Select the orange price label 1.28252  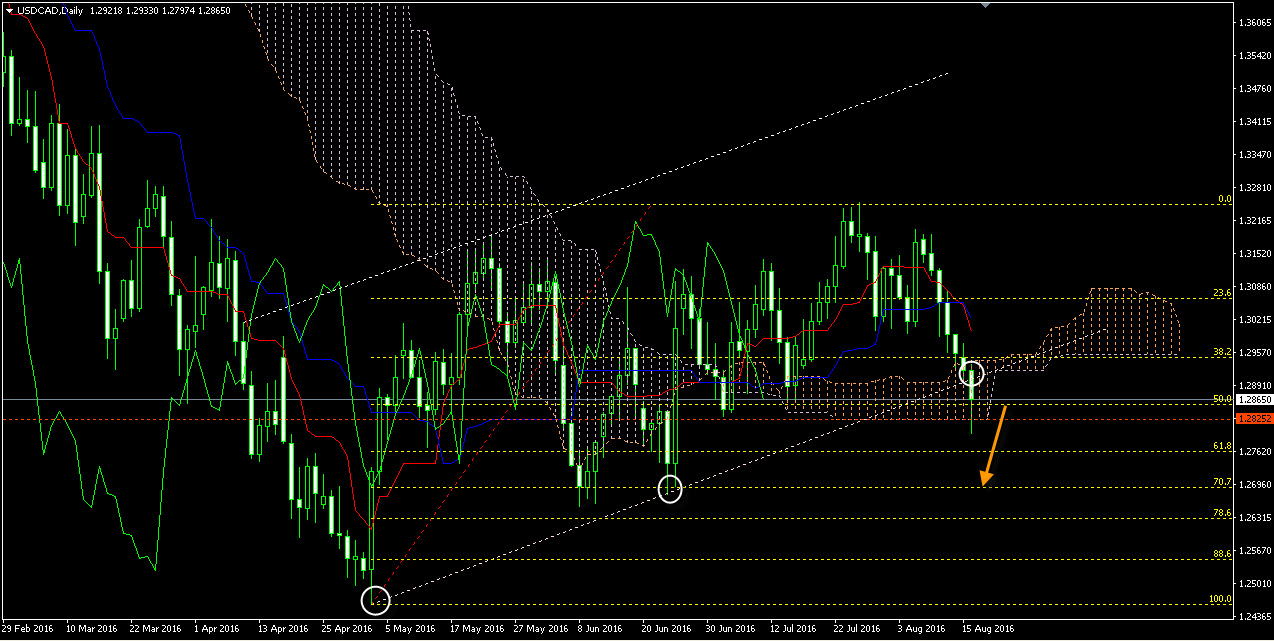click(x=1255, y=419)
